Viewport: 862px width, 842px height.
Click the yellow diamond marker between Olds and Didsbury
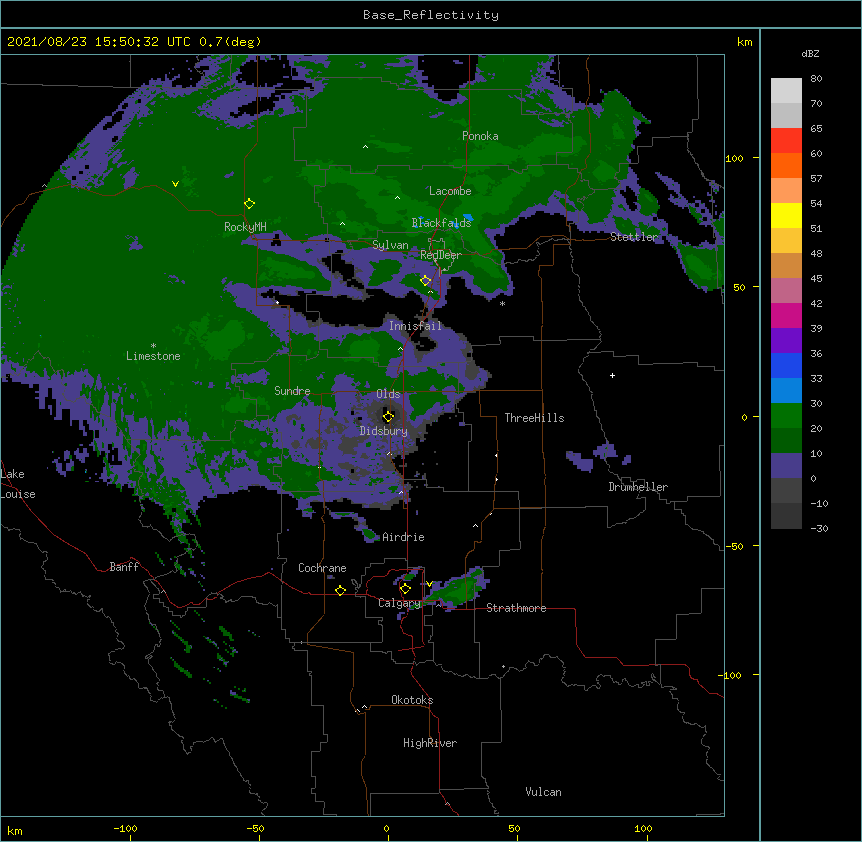click(x=388, y=417)
